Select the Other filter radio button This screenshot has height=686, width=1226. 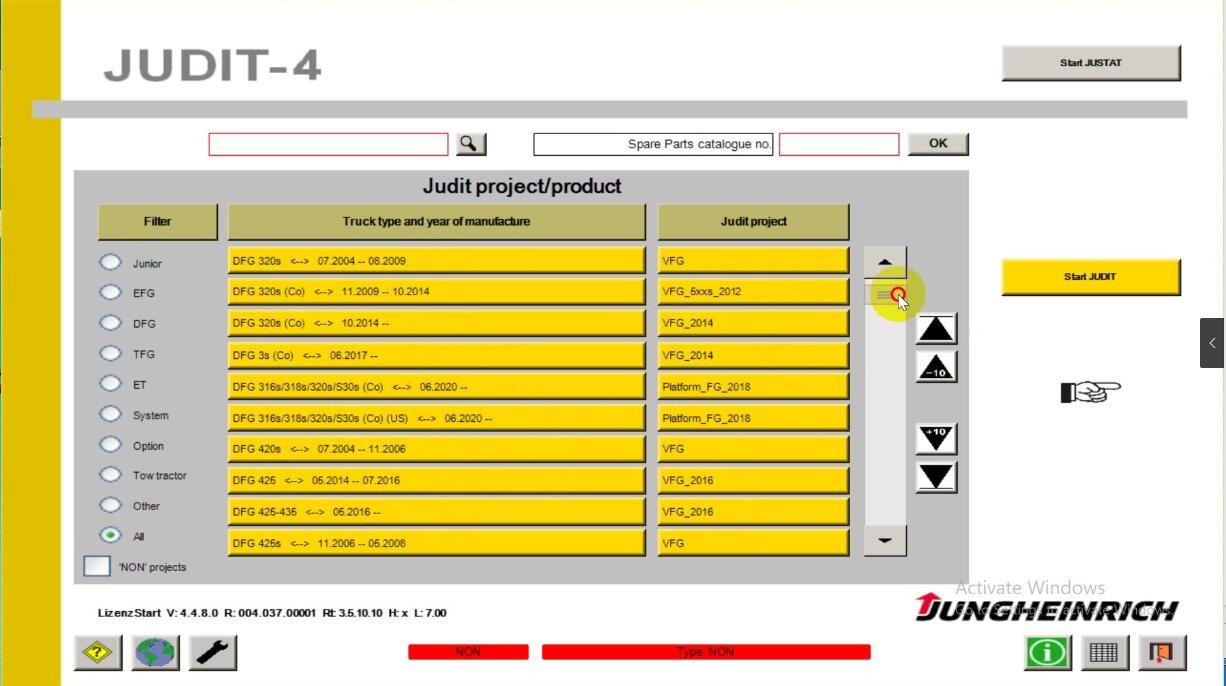pyautogui.click(x=110, y=505)
